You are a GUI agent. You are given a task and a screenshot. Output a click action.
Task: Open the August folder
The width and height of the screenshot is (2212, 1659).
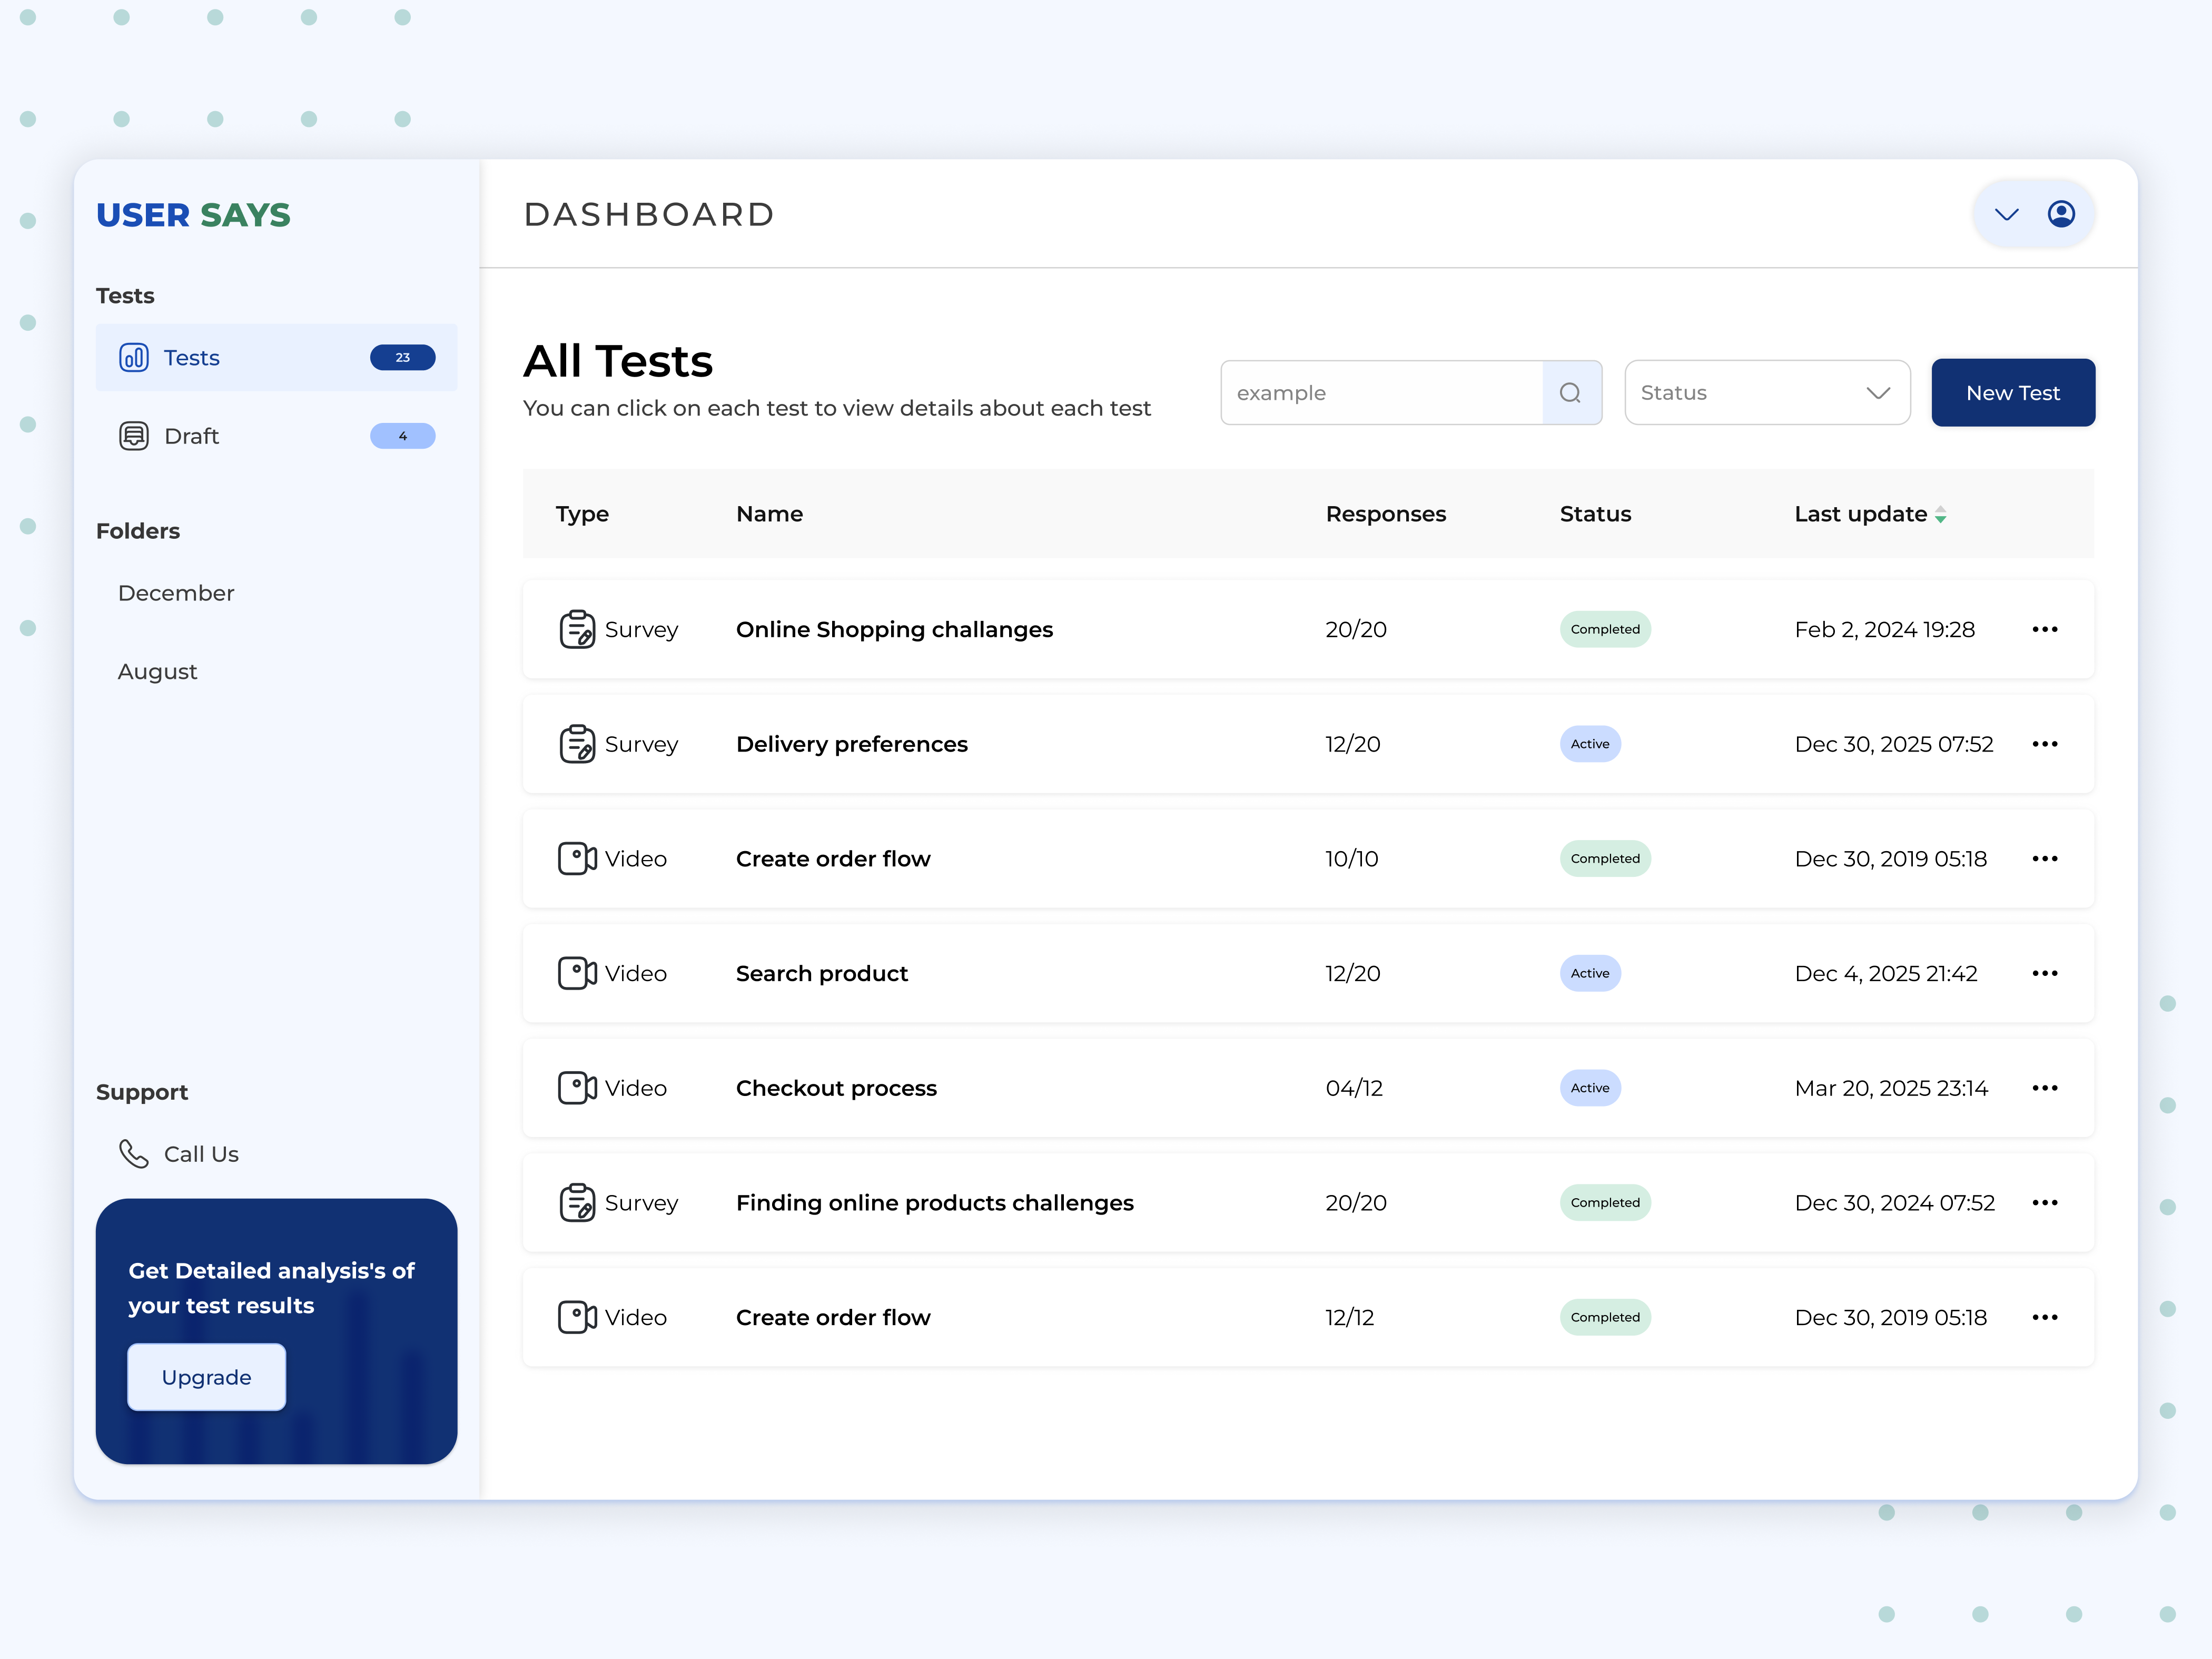157,671
